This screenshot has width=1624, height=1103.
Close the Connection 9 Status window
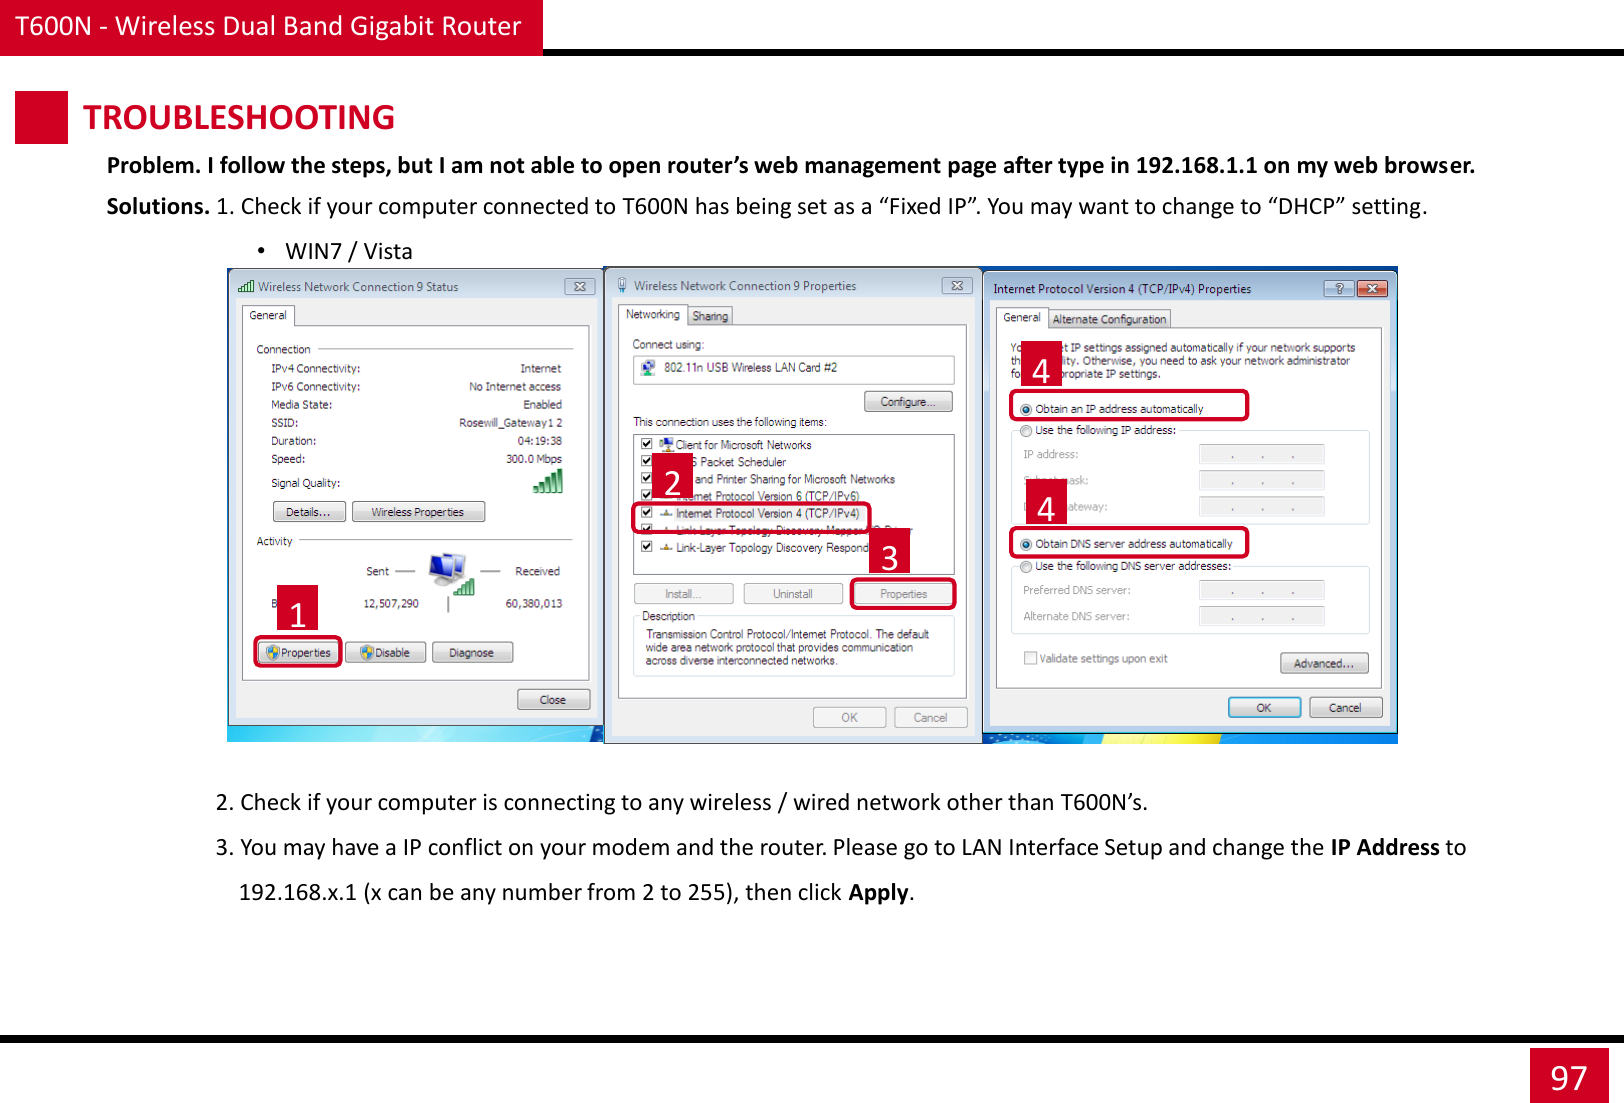click(x=580, y=286)
